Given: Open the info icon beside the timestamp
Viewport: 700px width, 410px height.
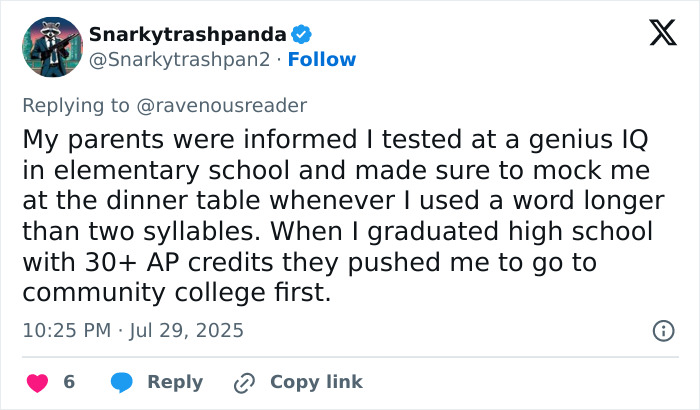Looking at the screenshot, I should point(661,330).
